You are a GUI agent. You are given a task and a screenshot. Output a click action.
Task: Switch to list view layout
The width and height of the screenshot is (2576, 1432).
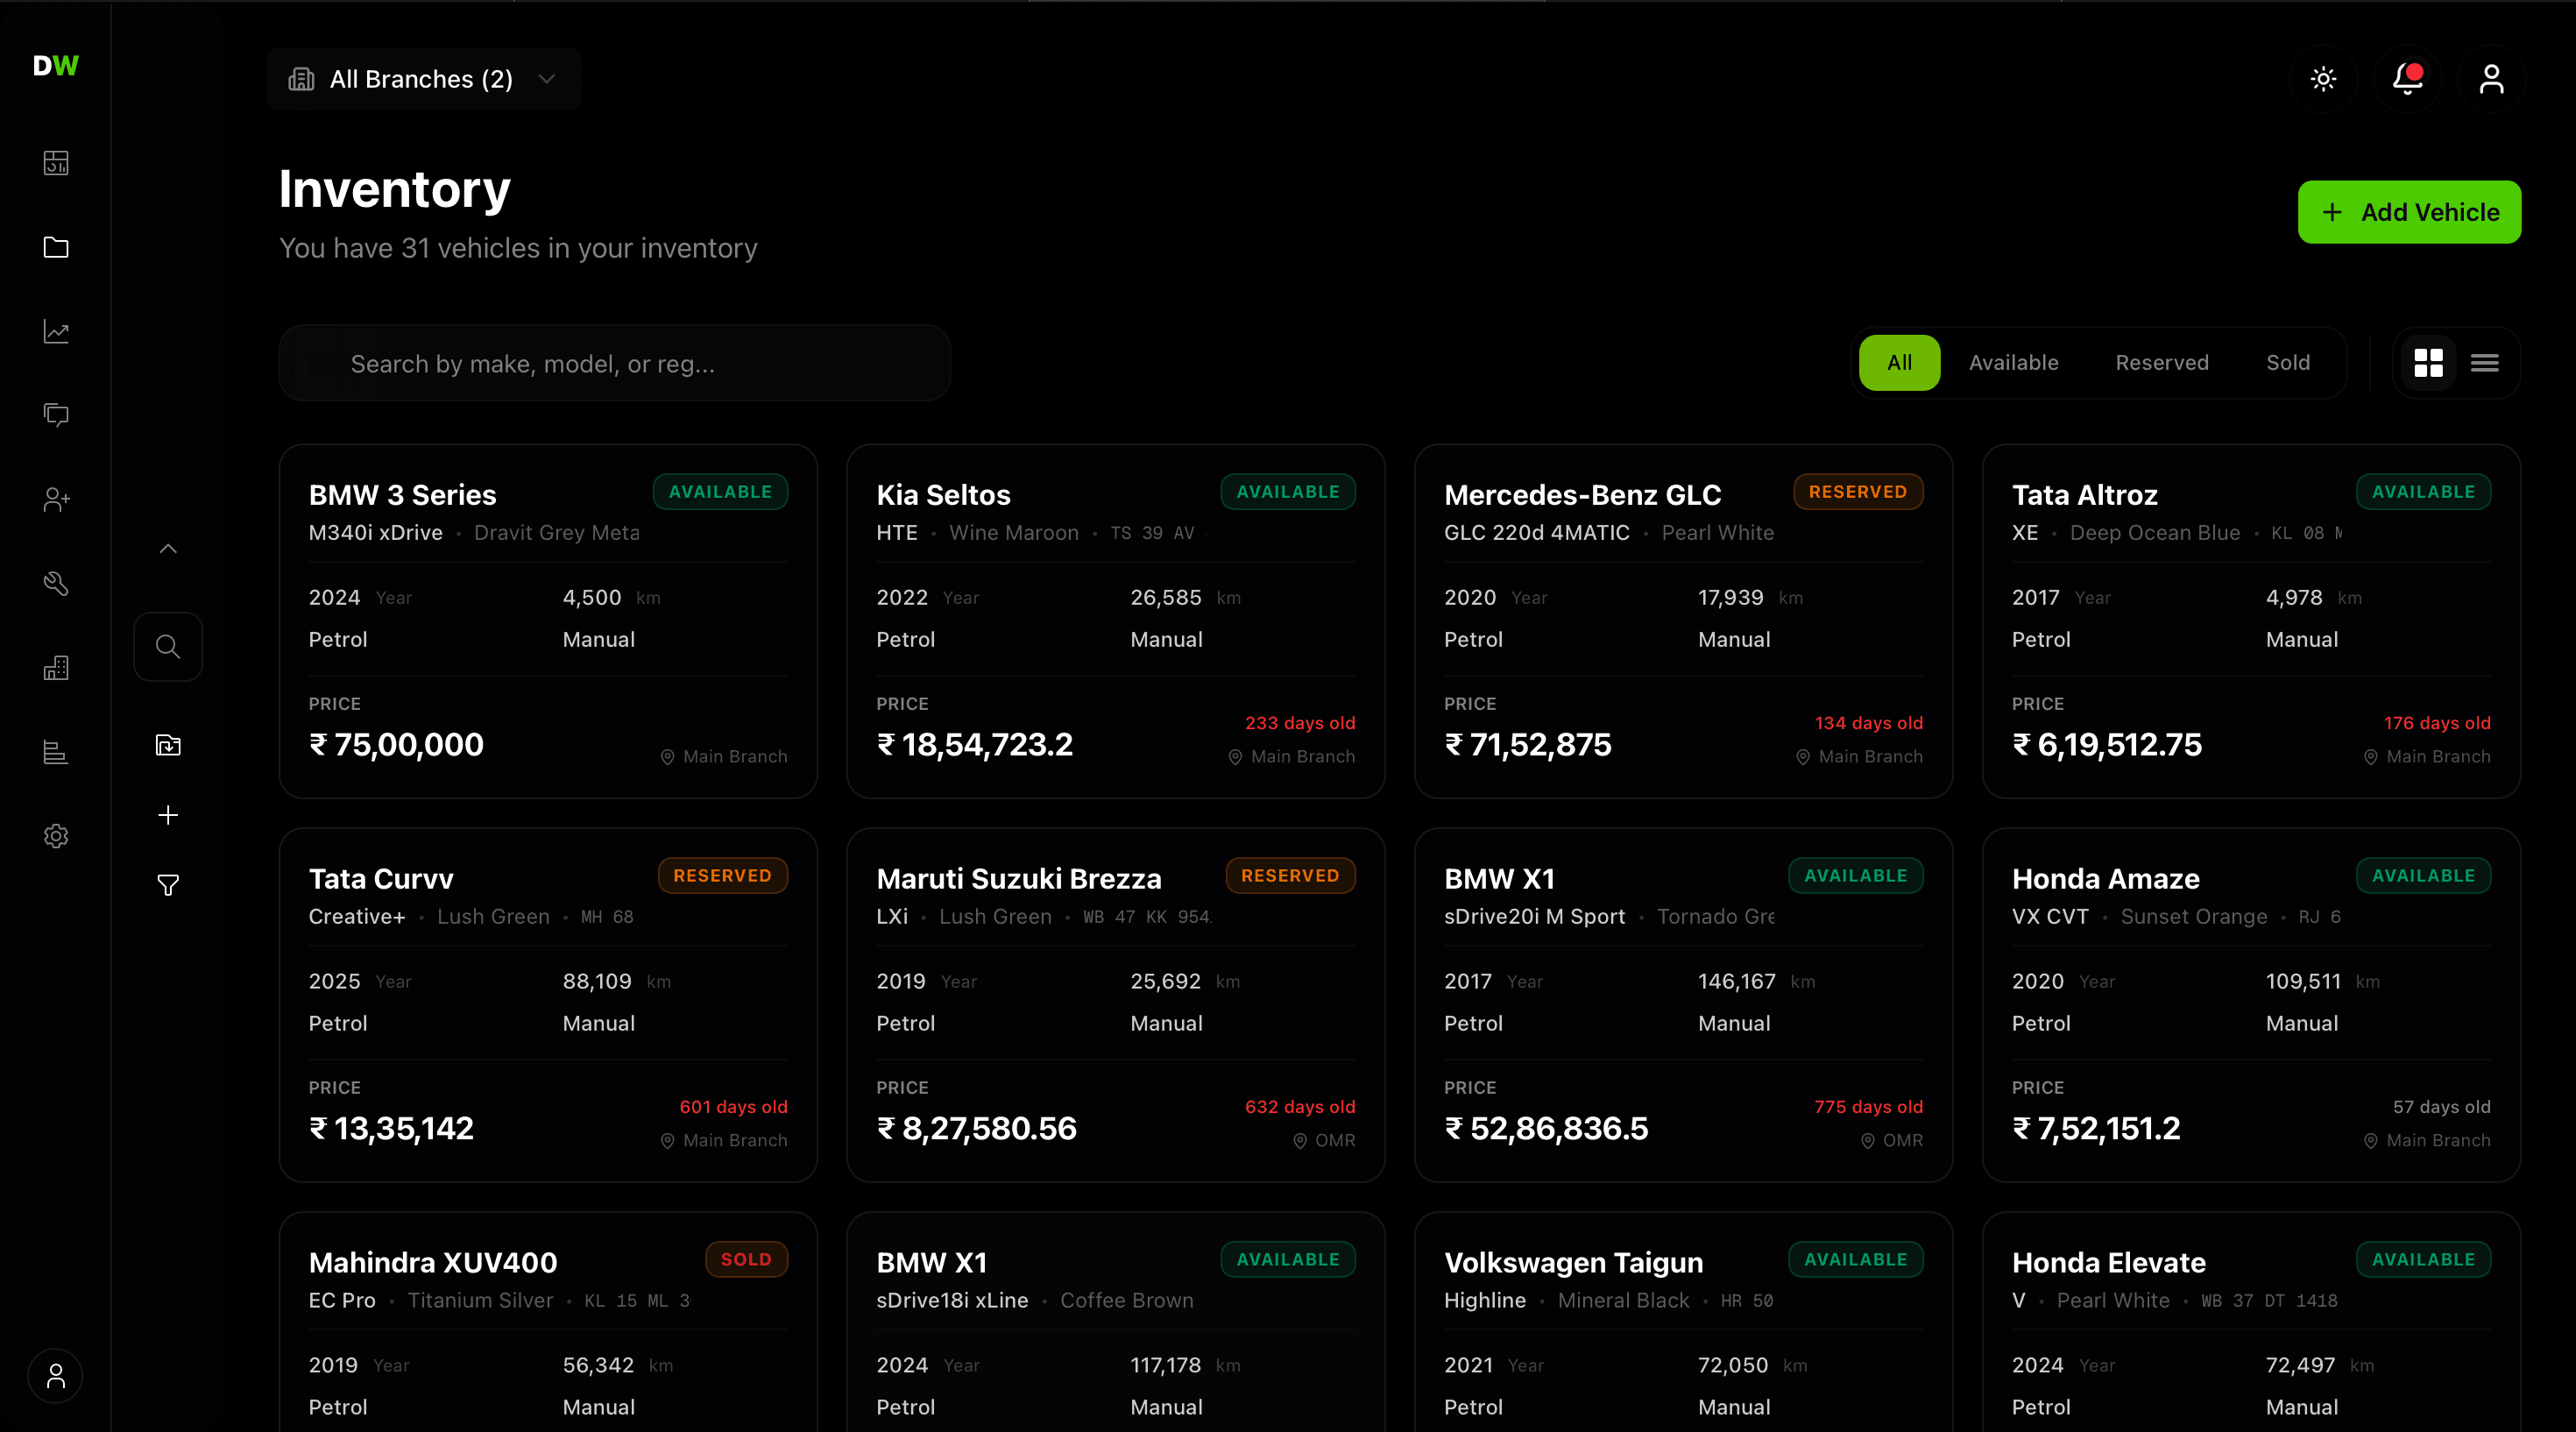click(2485, 362)
